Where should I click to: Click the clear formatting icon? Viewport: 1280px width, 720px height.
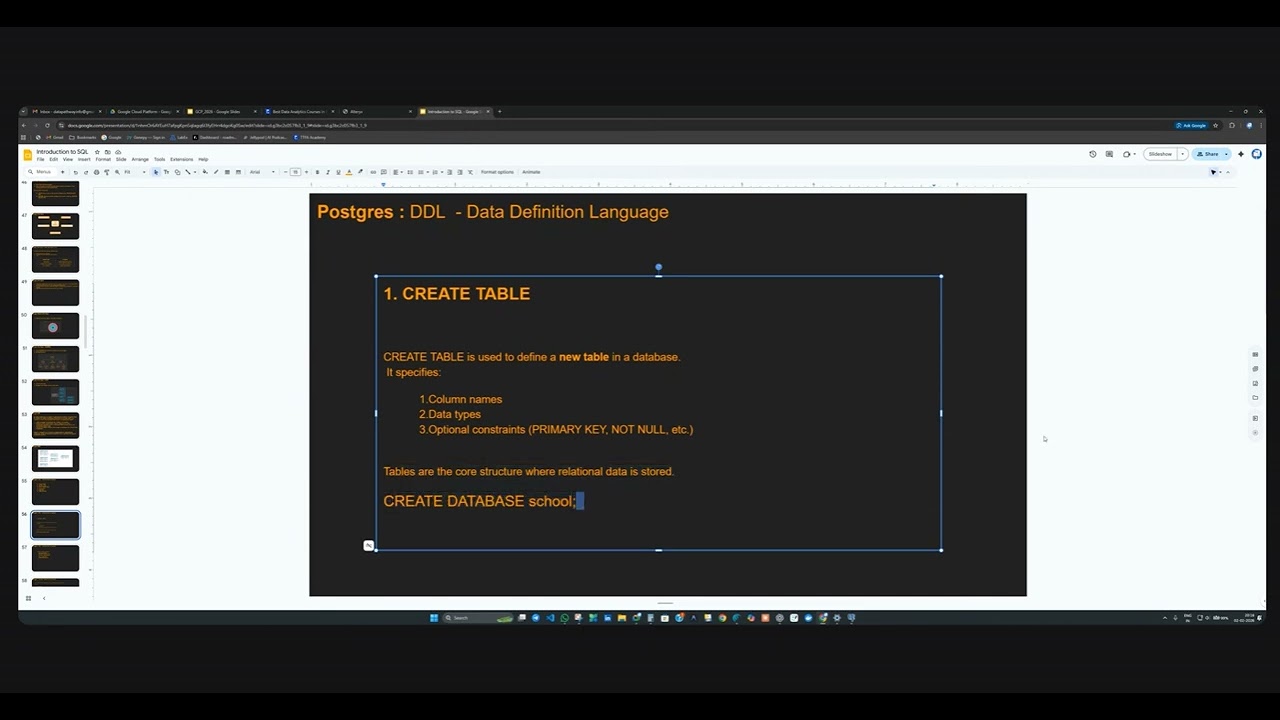click(470, 172)
